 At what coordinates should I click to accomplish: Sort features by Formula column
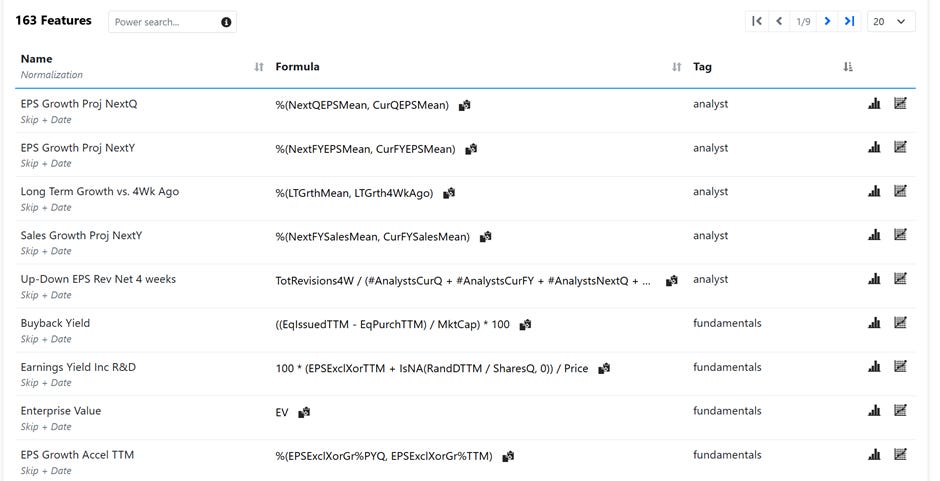(676, 67)
